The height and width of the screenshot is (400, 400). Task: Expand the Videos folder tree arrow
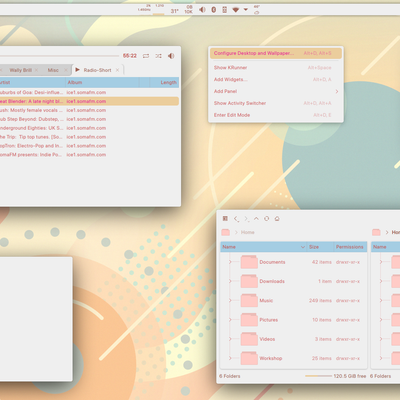[230, 339]
